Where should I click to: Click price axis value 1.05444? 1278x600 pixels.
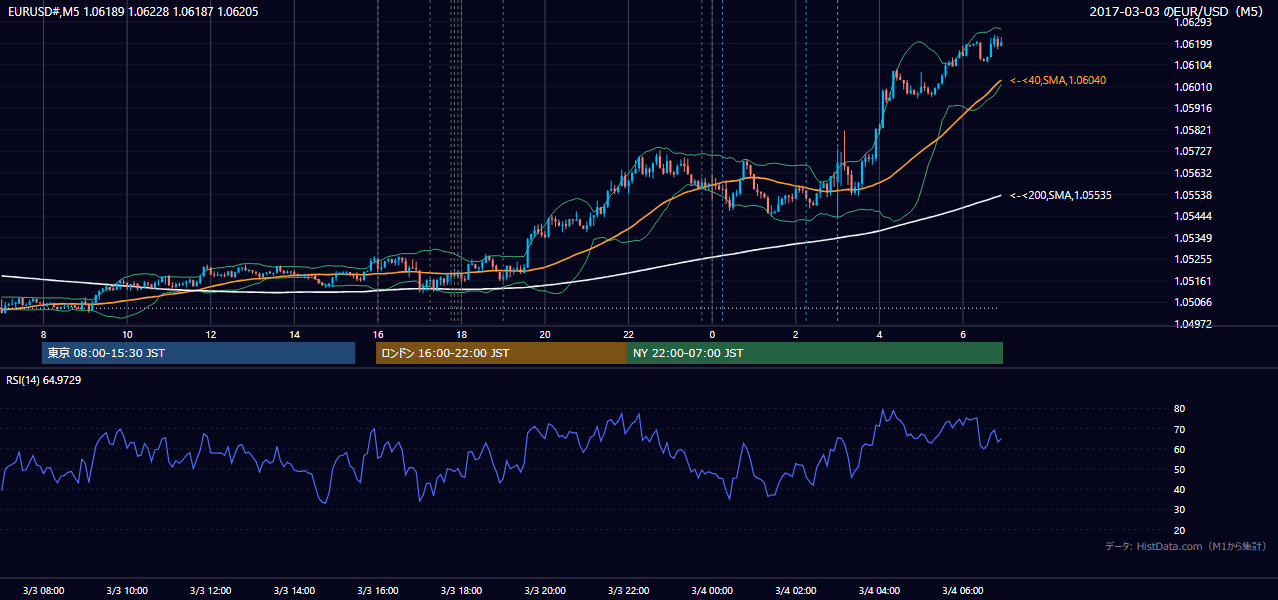pyautogui.click(x=1191, y=216)
